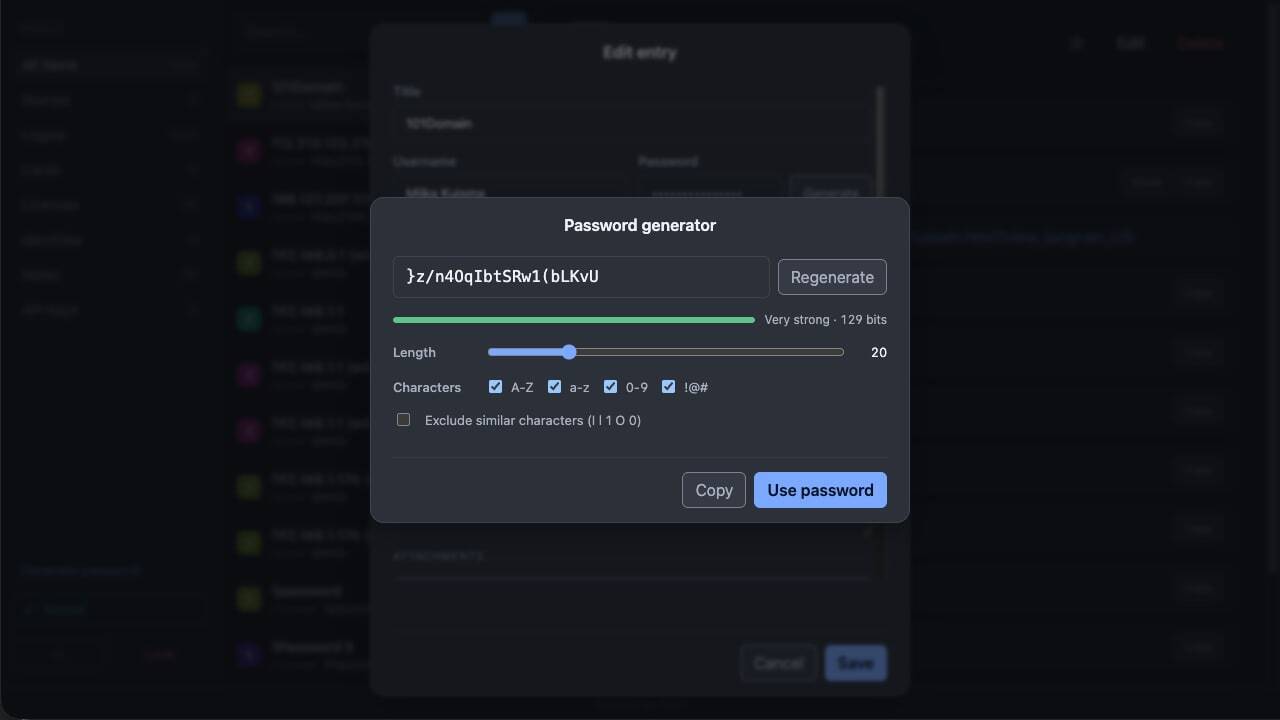Click the generated password text field

pyautogui.click(x=581, y=277)
